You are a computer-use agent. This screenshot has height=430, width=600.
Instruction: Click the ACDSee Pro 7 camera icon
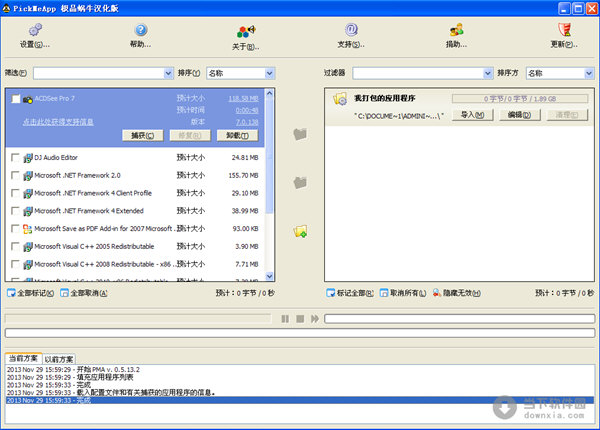(x=28, y=99)
